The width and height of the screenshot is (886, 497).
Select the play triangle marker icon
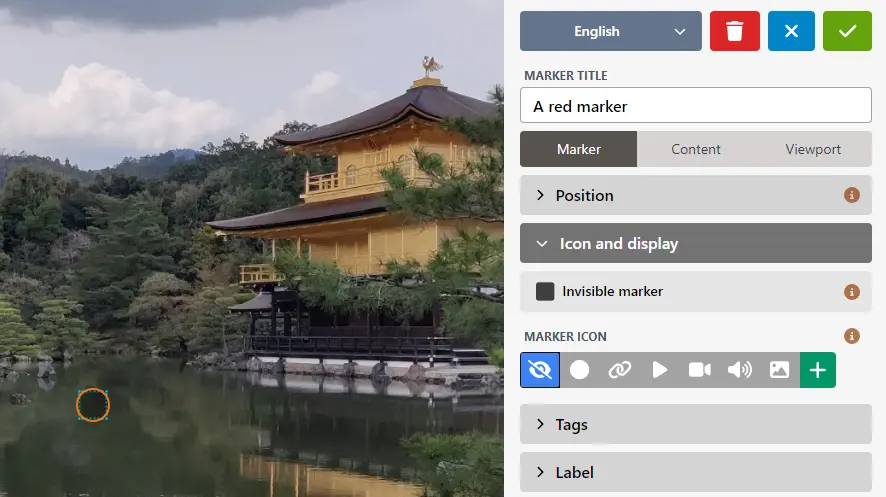tap(660, 370)
